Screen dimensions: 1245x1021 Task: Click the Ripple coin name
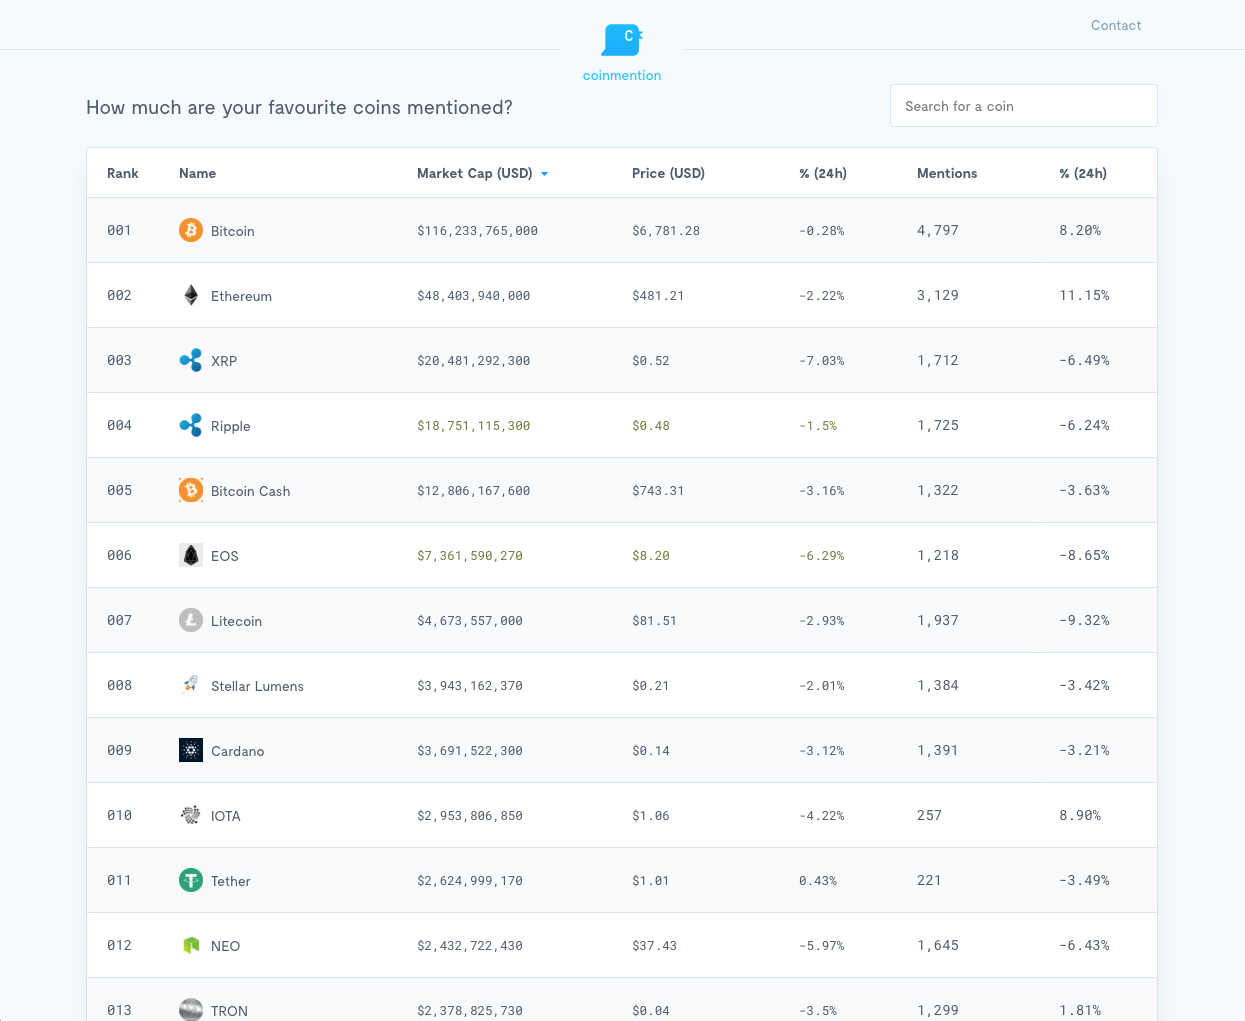point(231,426)
